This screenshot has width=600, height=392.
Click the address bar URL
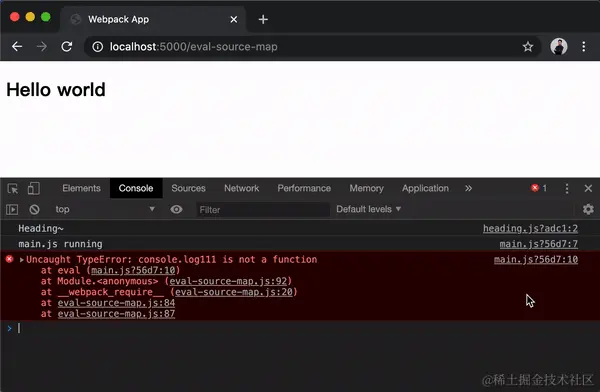[x=194, y=47]
